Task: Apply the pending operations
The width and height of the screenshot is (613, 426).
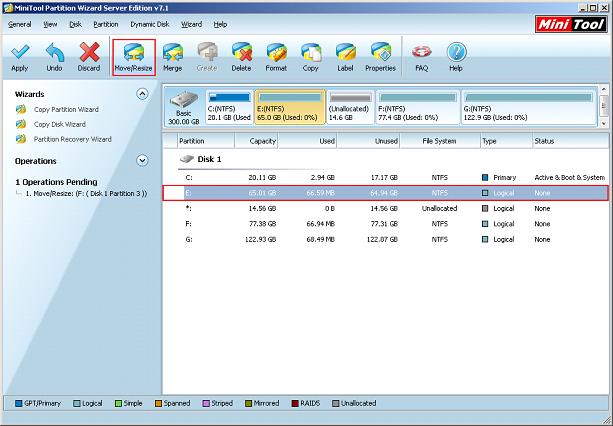Action: click(x=20, y=57)
